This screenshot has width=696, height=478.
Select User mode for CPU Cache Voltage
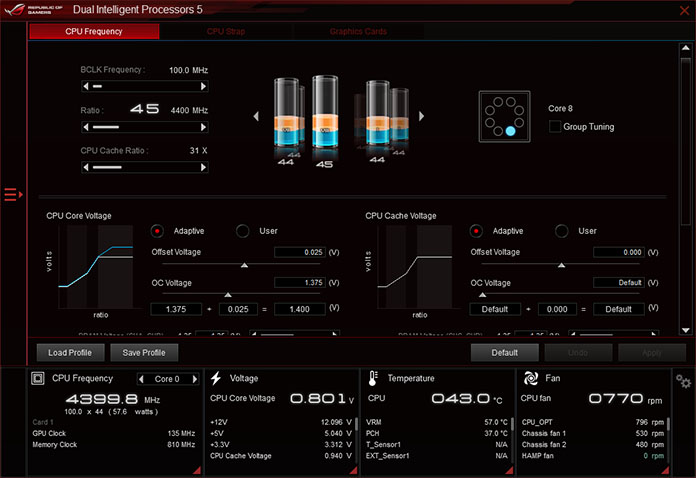pyautogui.click(x=562, y=231)
